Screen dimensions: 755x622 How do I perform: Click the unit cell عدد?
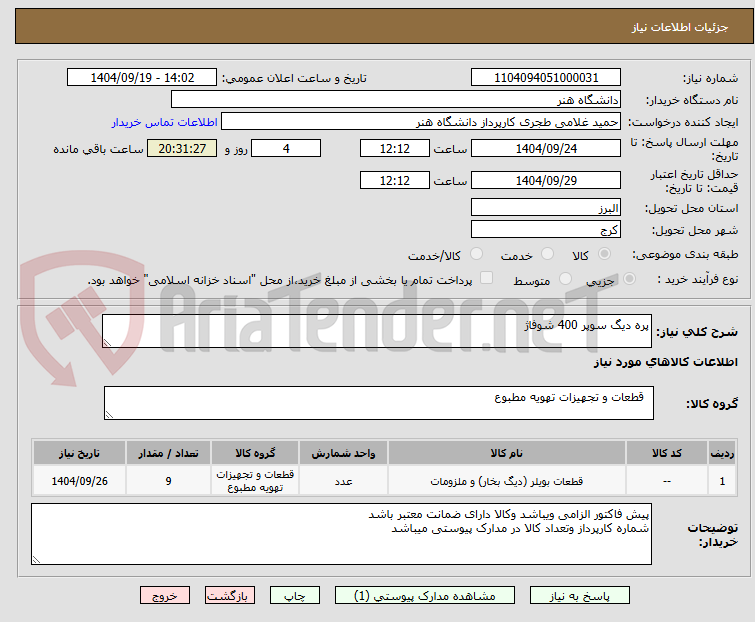click(x=343, y=480)
